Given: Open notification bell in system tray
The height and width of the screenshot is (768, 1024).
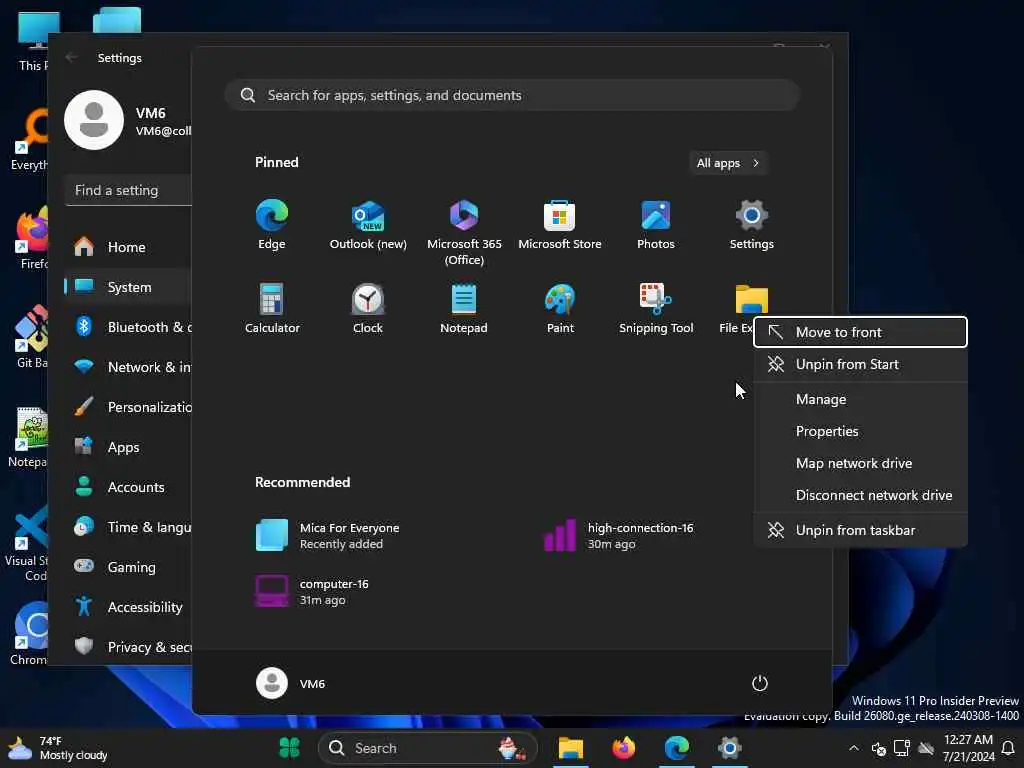Looking at the screenshot, I should (x=1008, y=748).
